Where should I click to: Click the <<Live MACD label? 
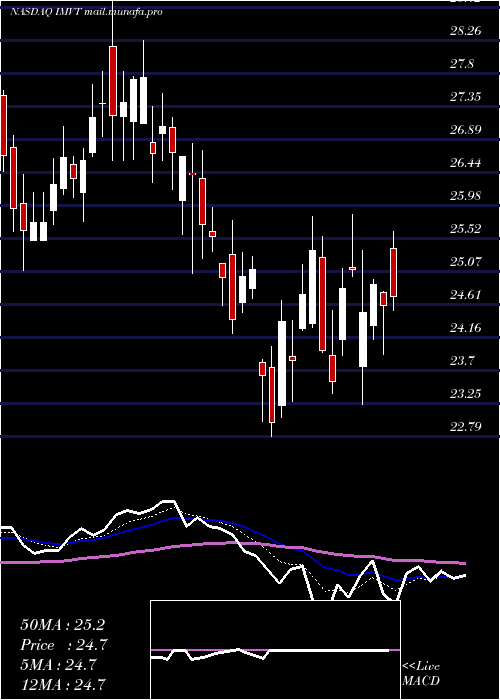point(421,673)
